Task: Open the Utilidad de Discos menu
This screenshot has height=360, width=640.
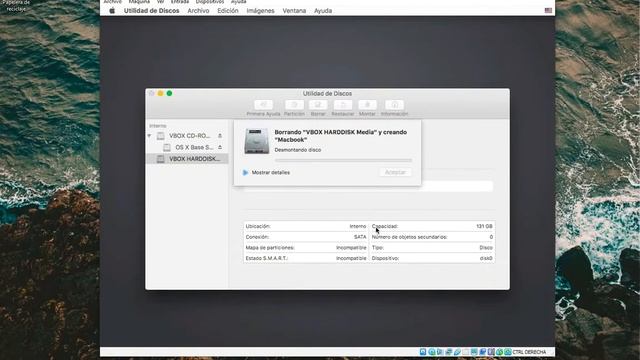Action: tap(151, 11)
